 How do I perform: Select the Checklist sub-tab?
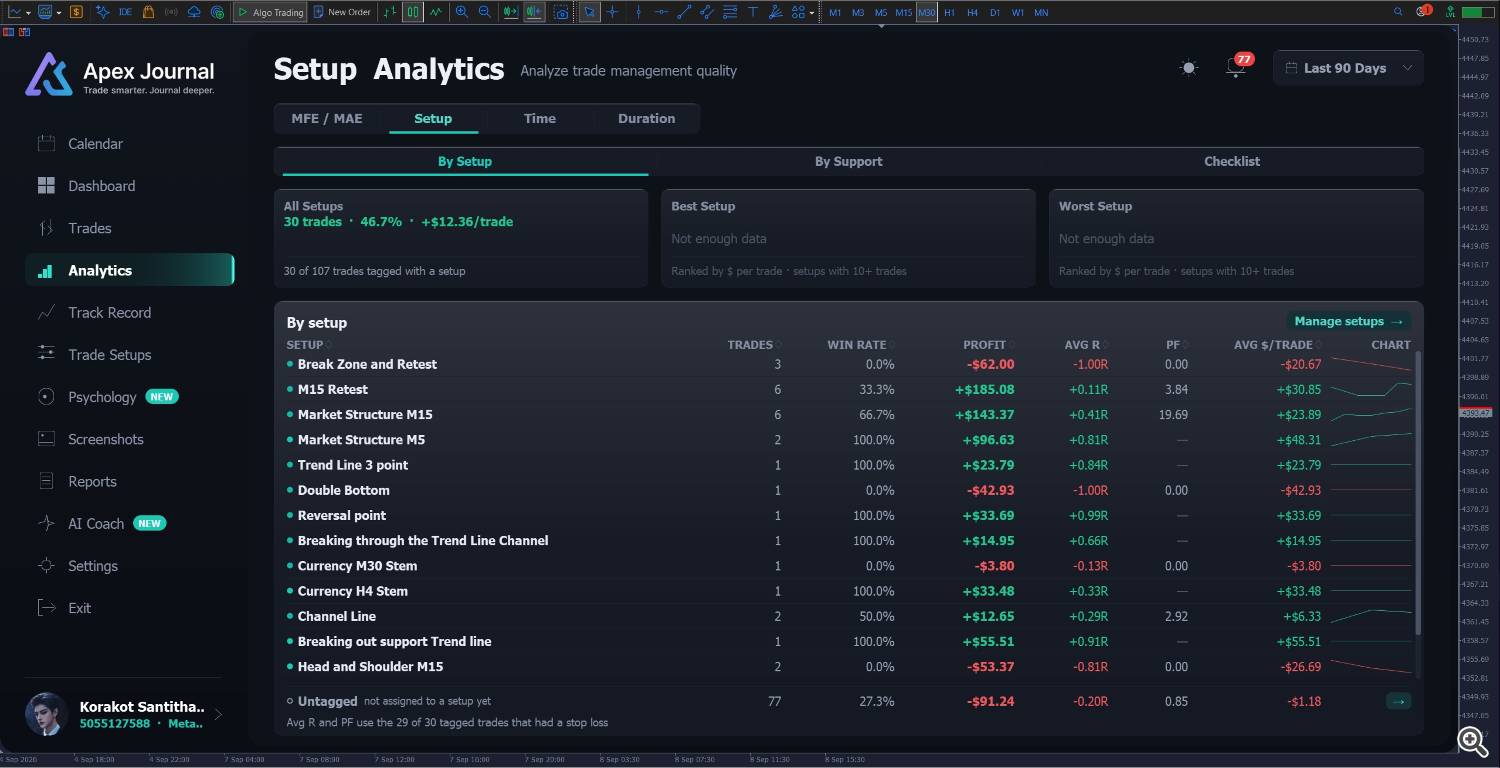(x=1232, y=161)
